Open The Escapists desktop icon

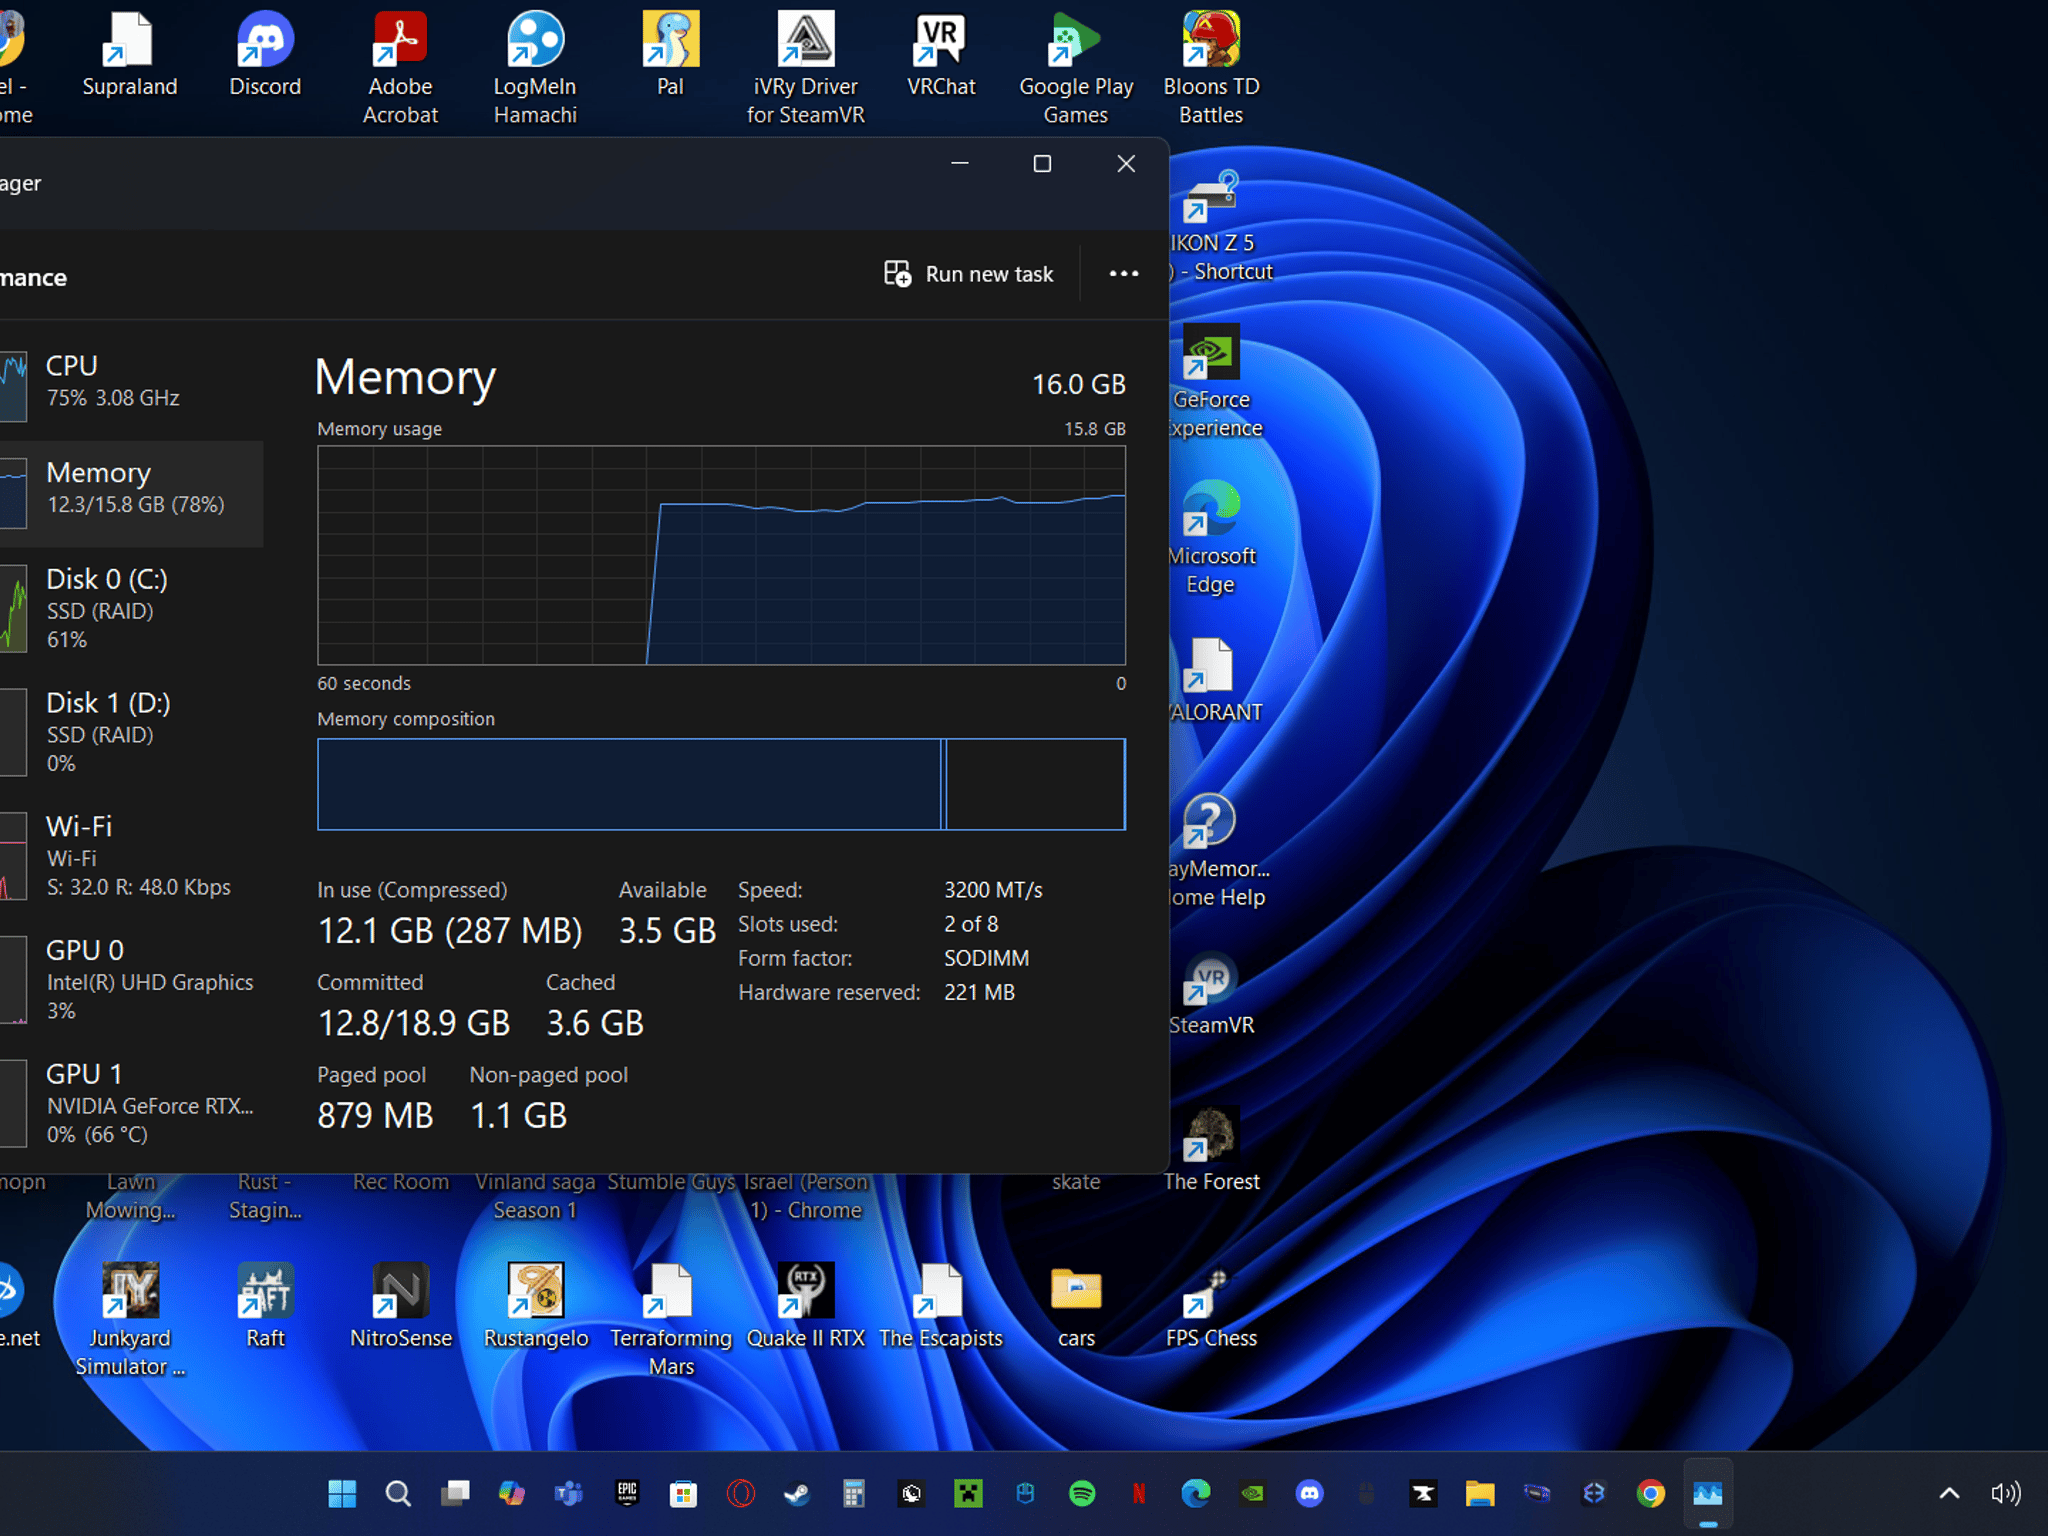tap(941, 1306)
